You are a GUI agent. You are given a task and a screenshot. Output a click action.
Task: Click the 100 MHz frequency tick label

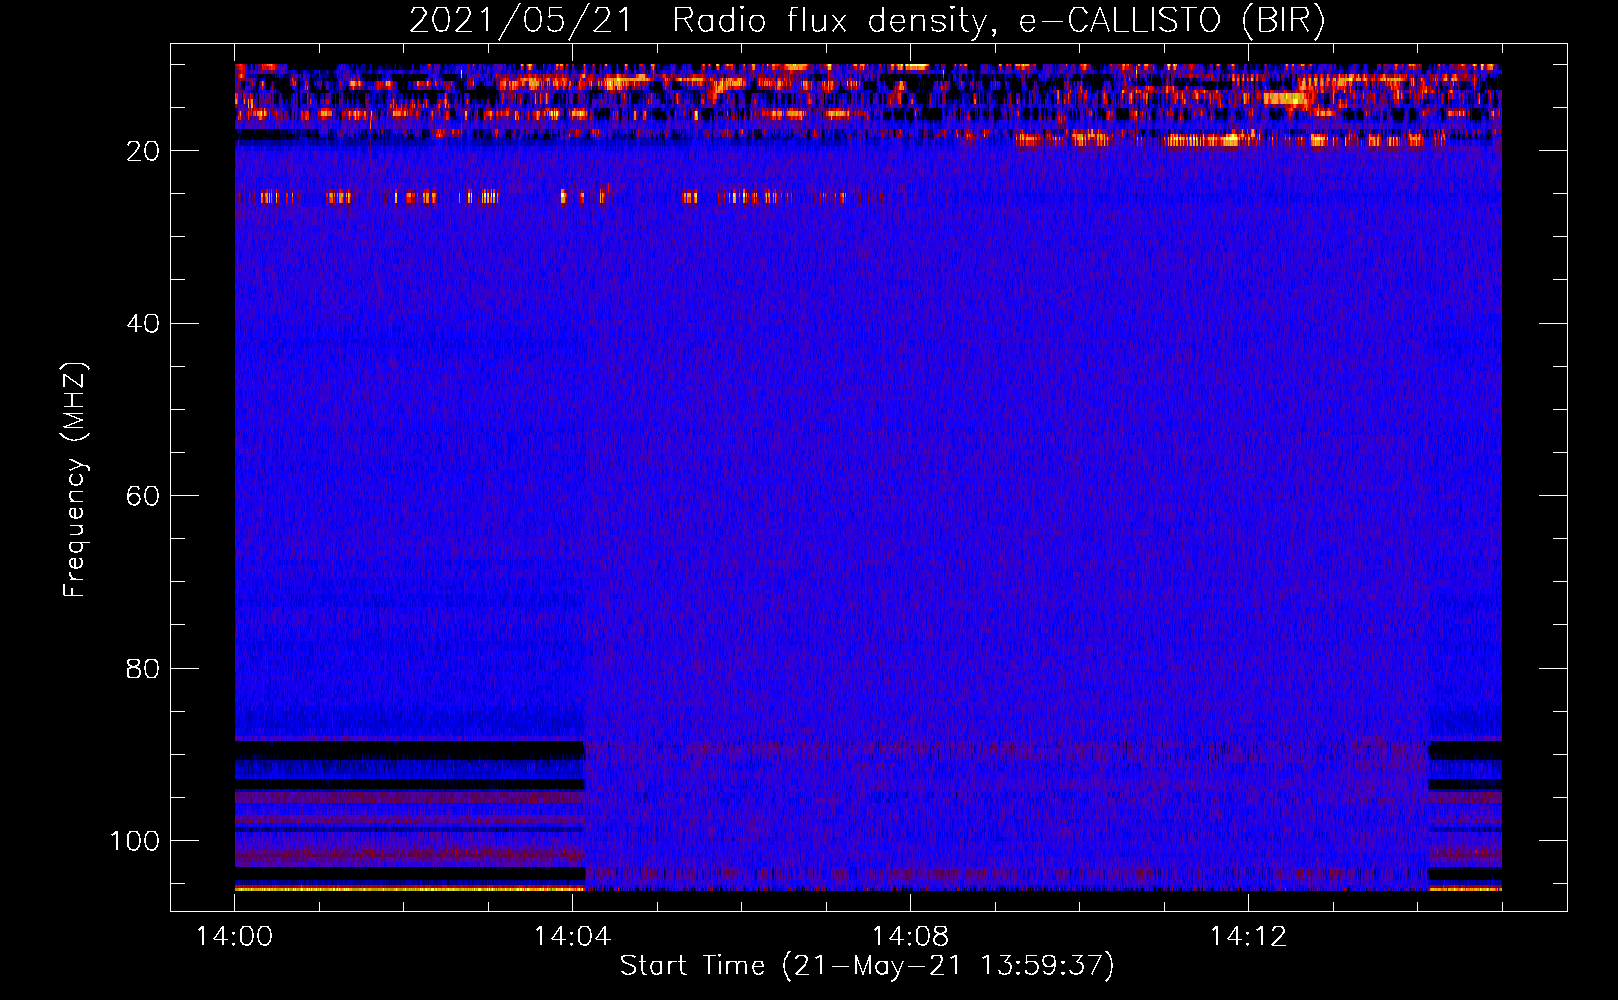point(135,841)
